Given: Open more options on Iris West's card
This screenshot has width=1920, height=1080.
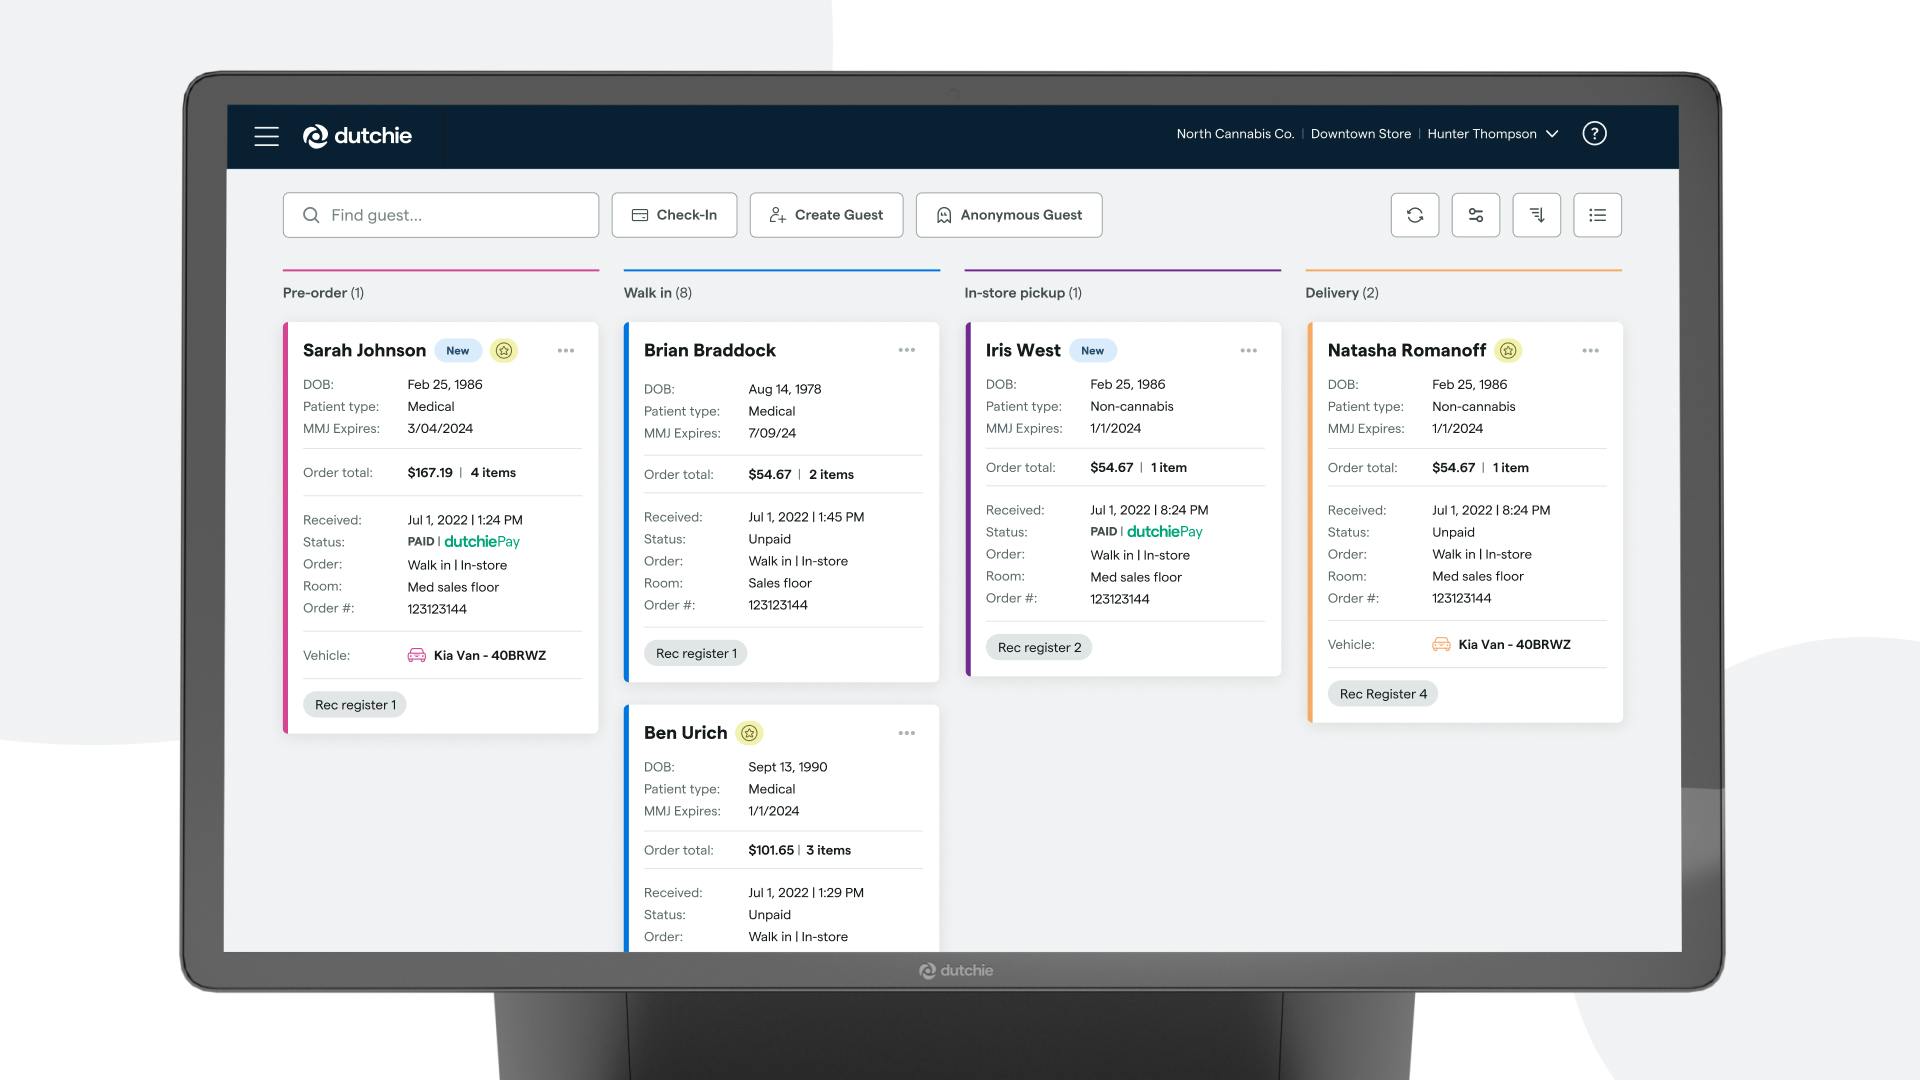Looking at the screenshot, I should coord(1249,350).
